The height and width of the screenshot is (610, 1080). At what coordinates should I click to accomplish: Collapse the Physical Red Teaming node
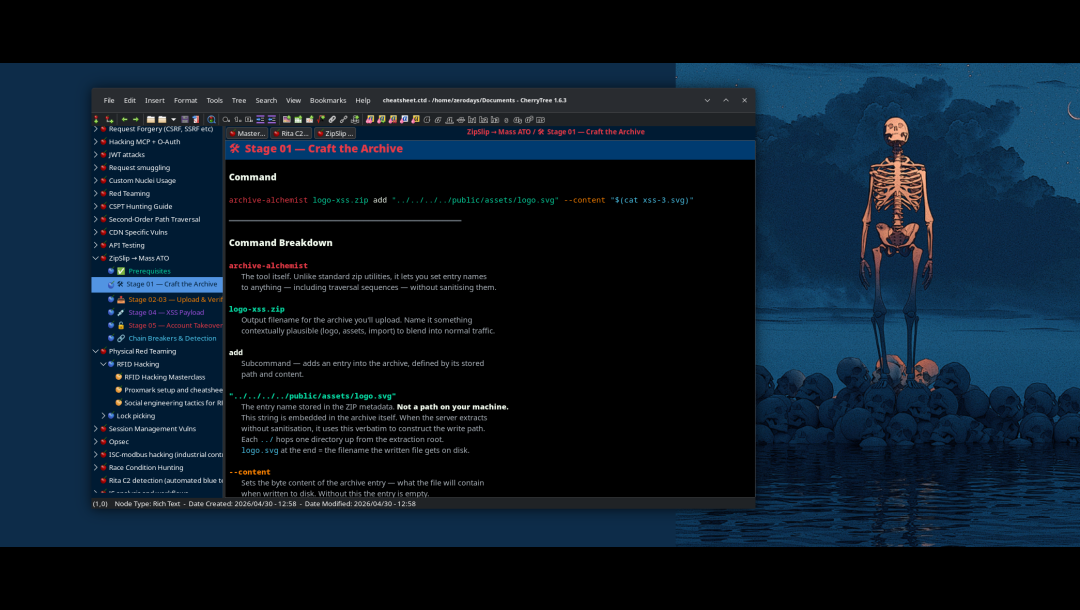click(96, 351)
